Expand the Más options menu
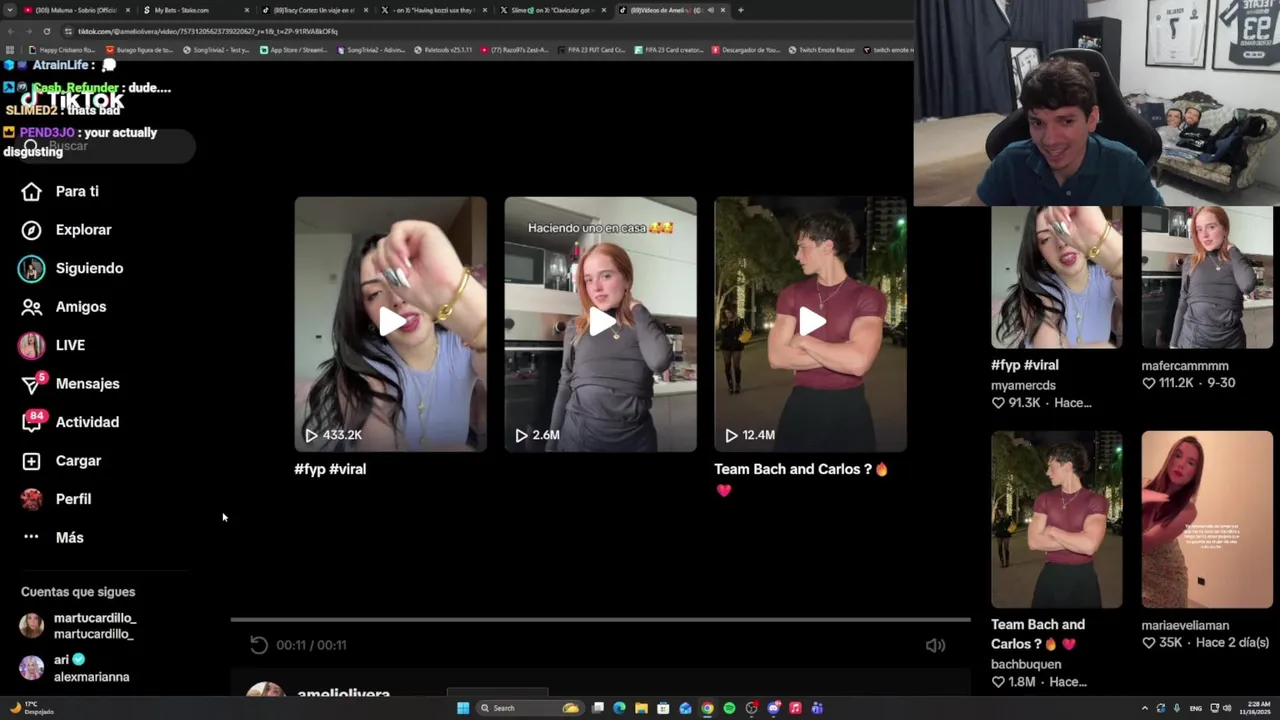The width and height of the screenshot is (1280, 720). (x=54, y=538)
